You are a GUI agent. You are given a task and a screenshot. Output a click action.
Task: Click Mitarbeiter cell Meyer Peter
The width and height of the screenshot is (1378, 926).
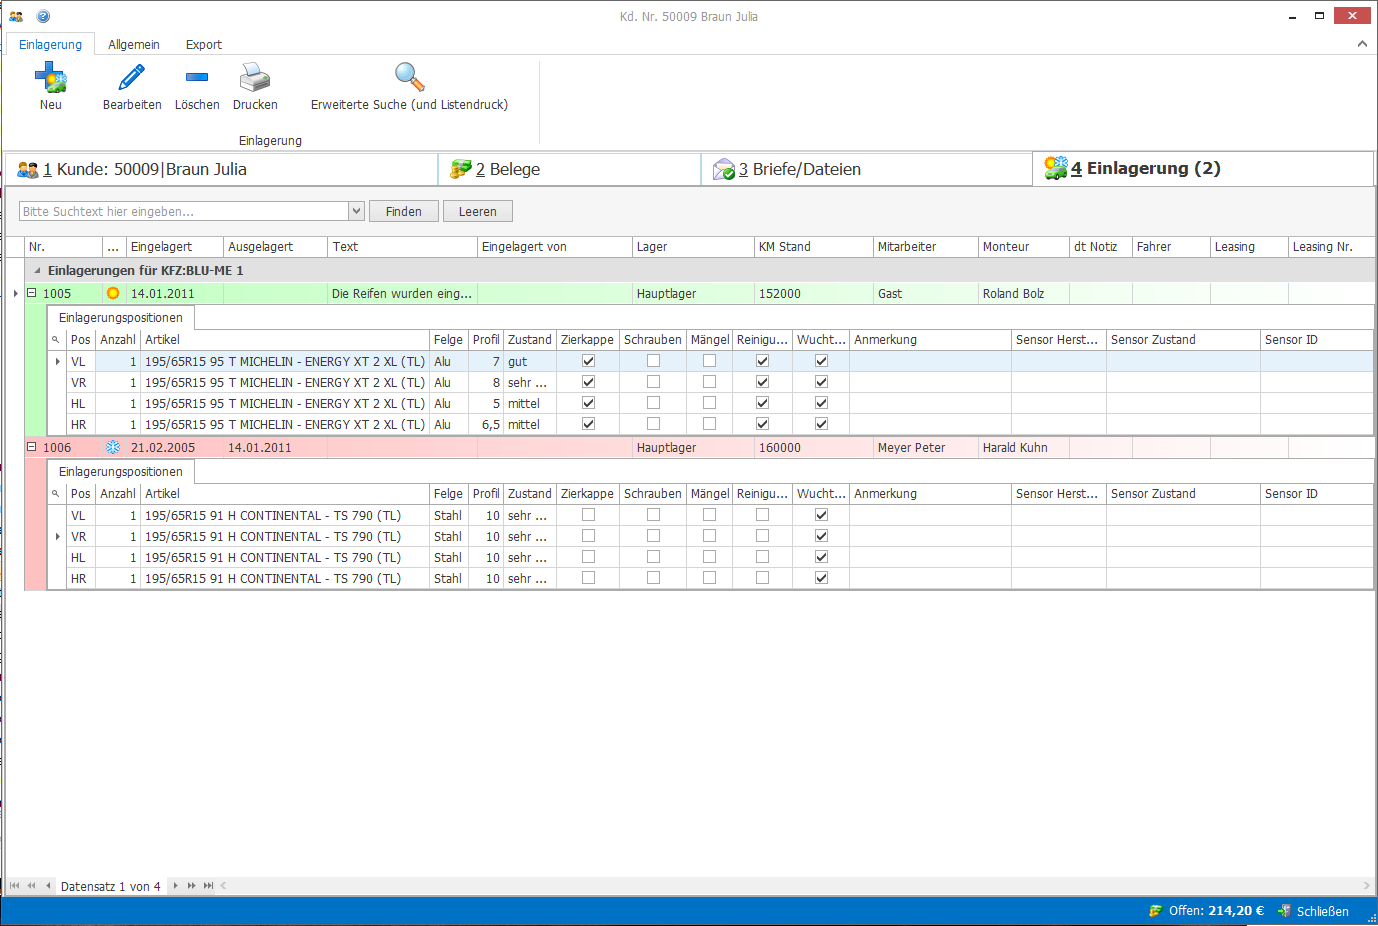pyautogui.click(x=926, y=447)
